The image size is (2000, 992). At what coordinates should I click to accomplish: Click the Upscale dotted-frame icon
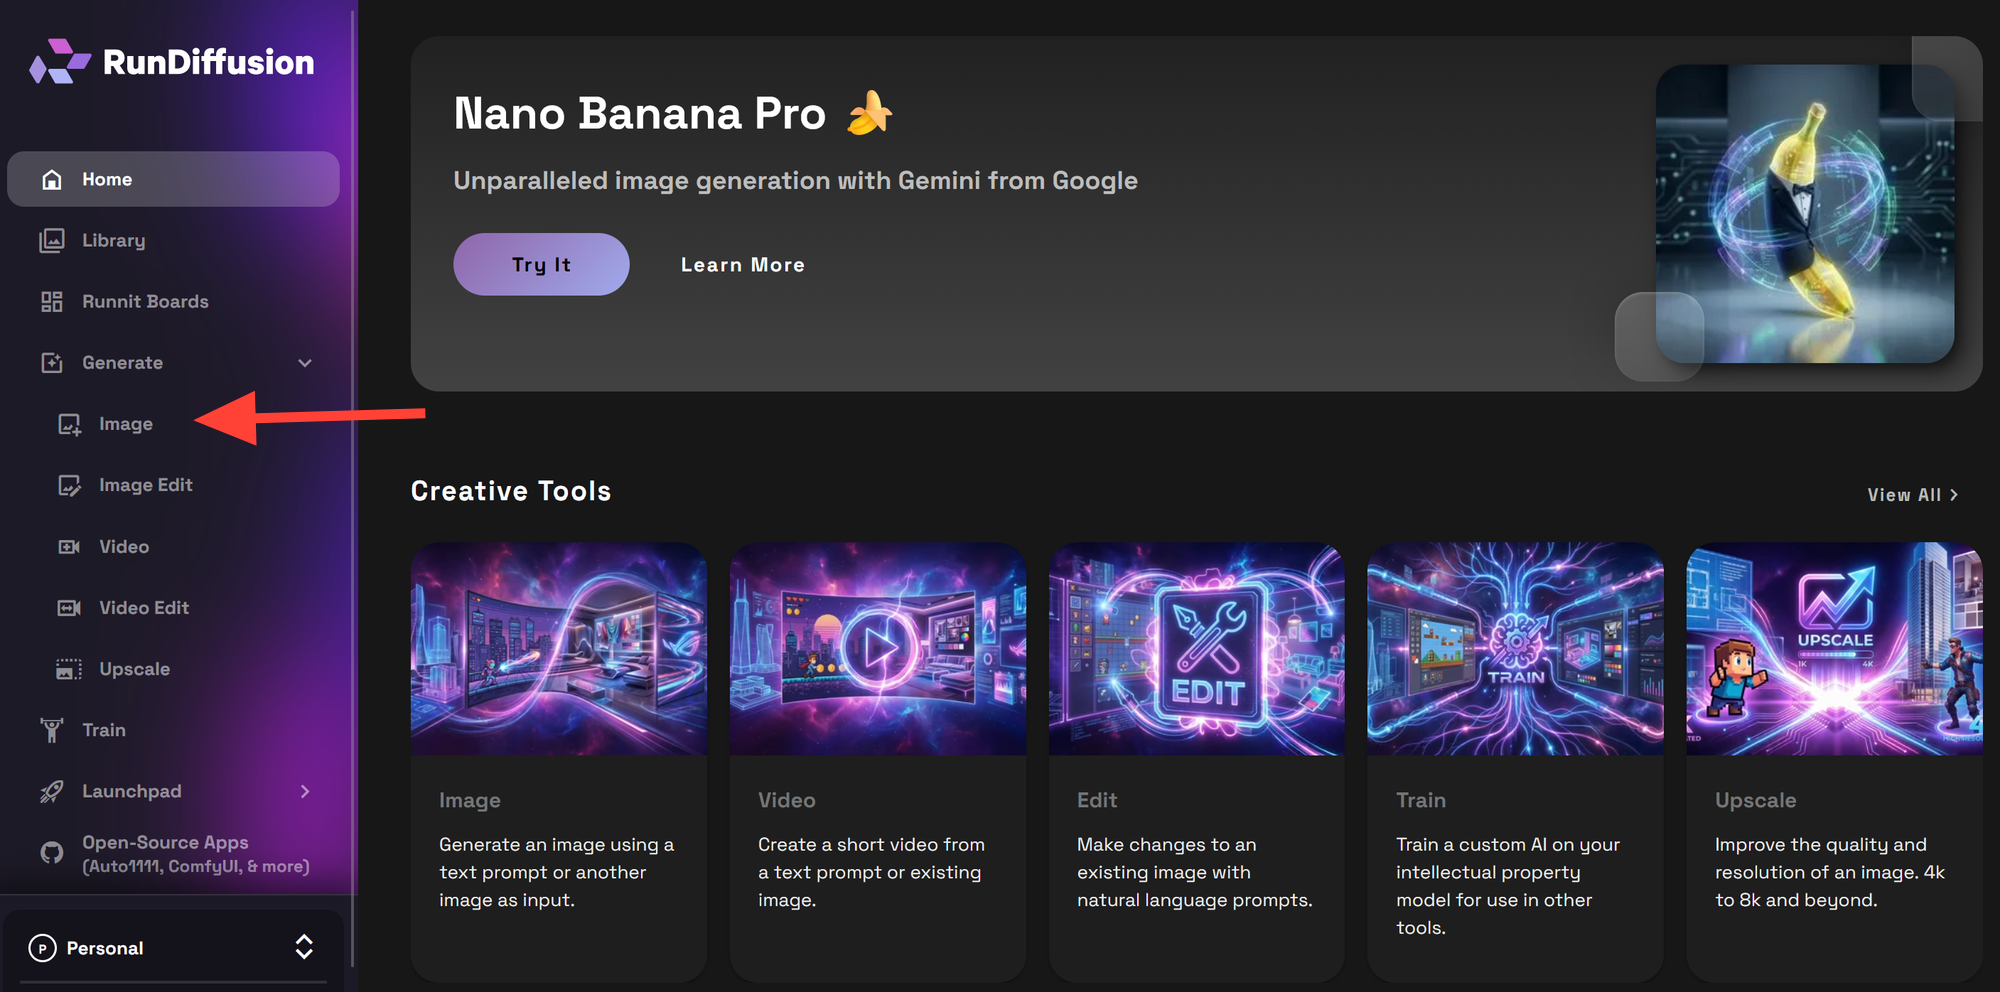[69, 669]
